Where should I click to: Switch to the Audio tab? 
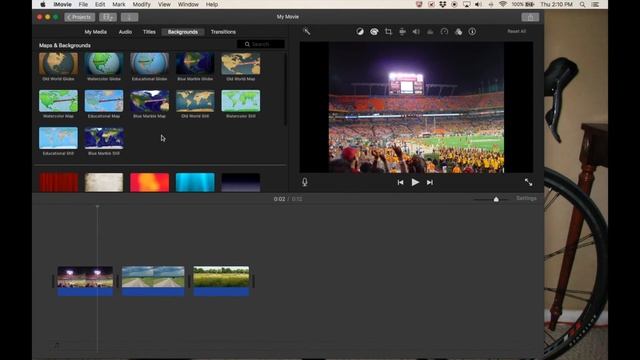tap(125, 32)
